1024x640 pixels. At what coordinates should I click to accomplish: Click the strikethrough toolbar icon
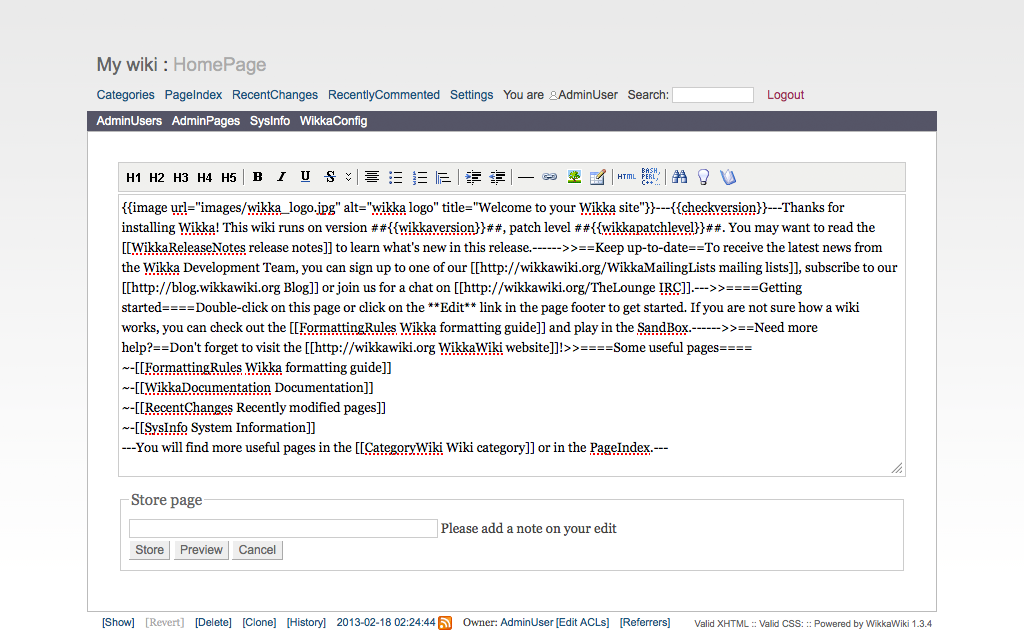(330, 177)
